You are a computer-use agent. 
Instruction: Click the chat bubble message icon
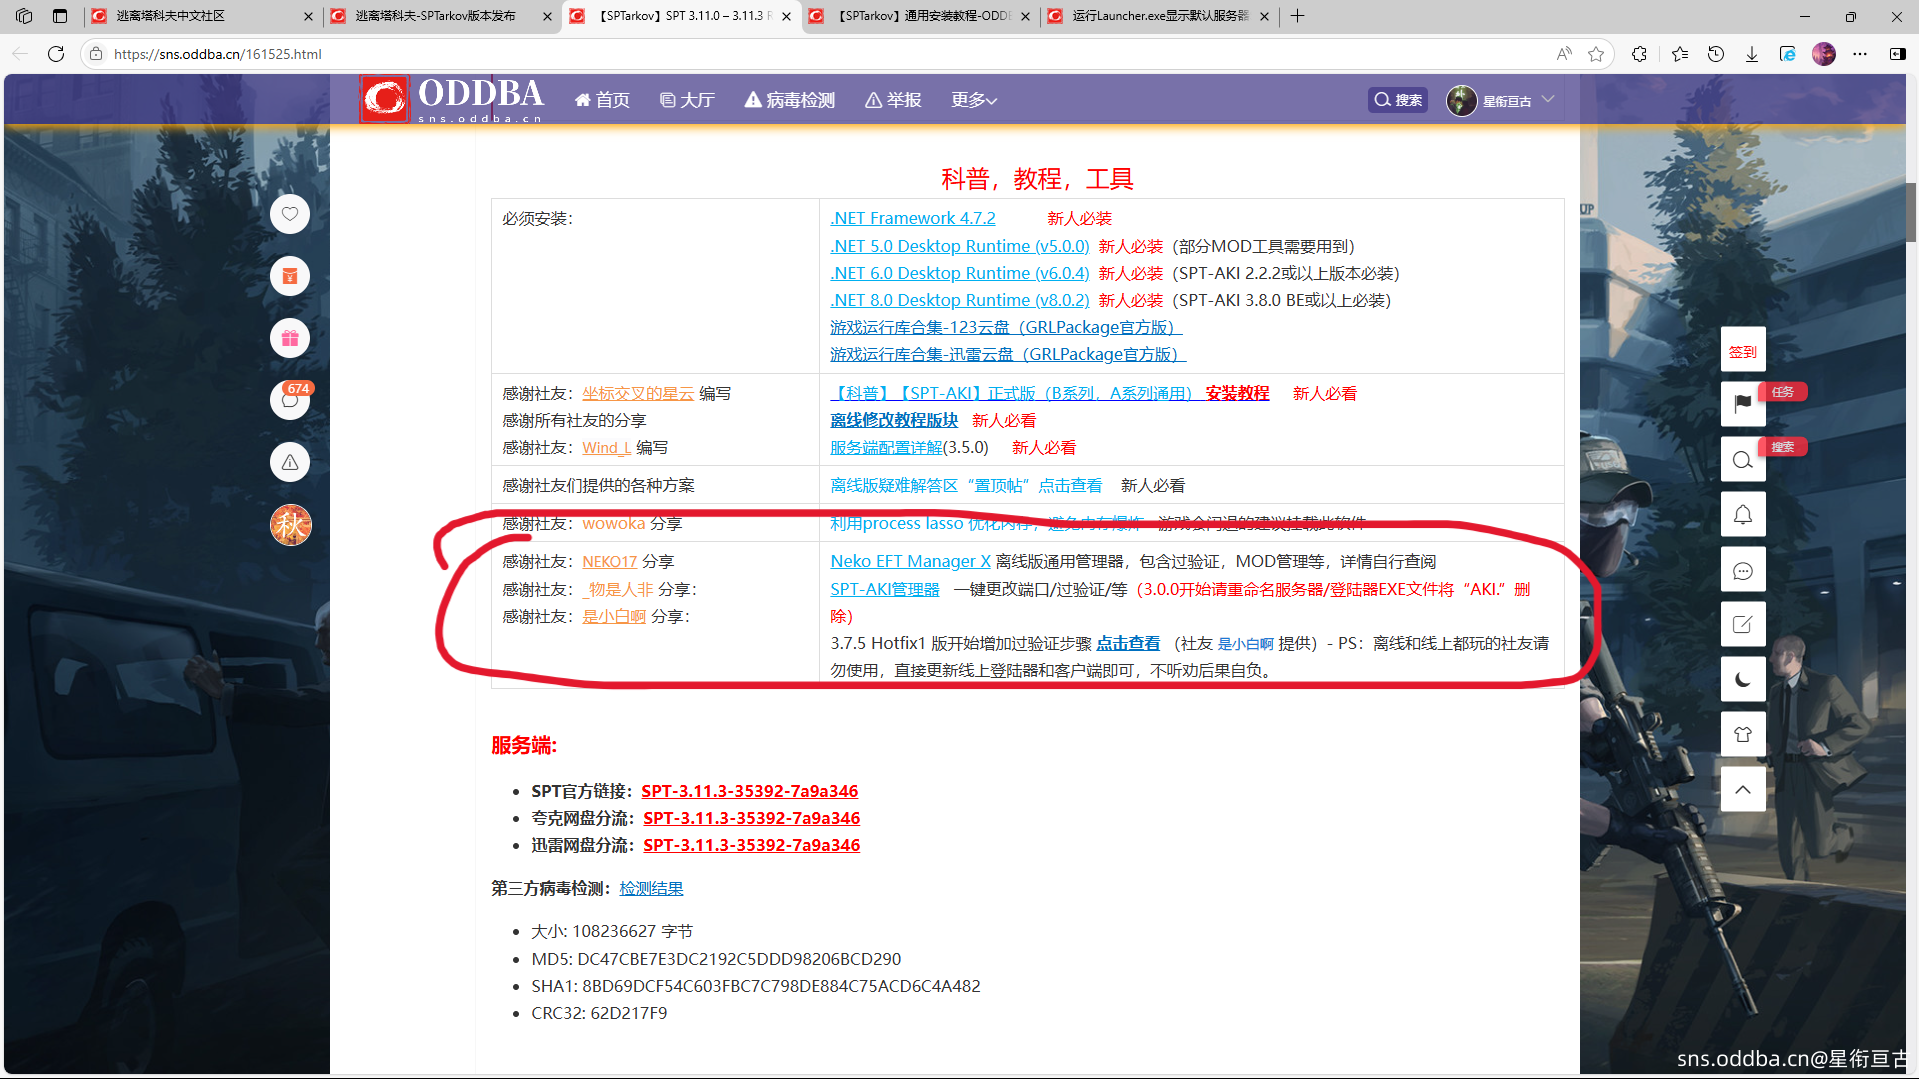[x=1743, y=571]
